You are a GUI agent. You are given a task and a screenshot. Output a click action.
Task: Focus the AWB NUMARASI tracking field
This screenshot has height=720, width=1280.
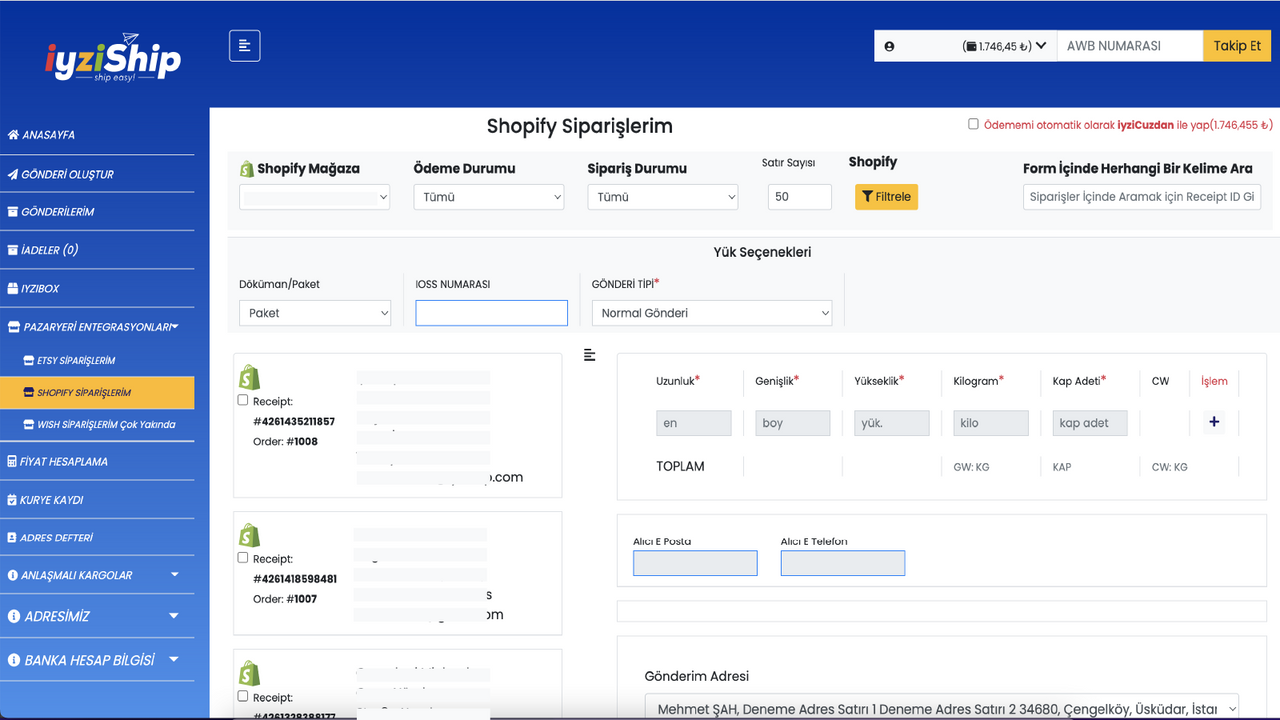(x=1129, y=46)
